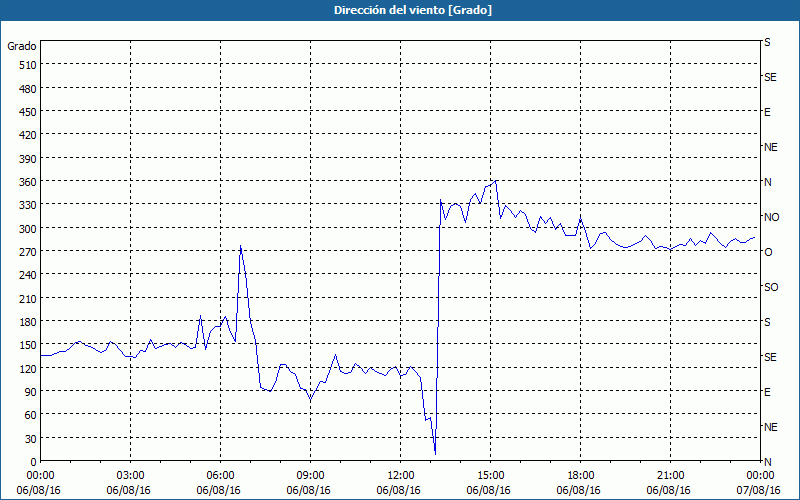Click the N compass label at 360 level

tap(768, 182)
